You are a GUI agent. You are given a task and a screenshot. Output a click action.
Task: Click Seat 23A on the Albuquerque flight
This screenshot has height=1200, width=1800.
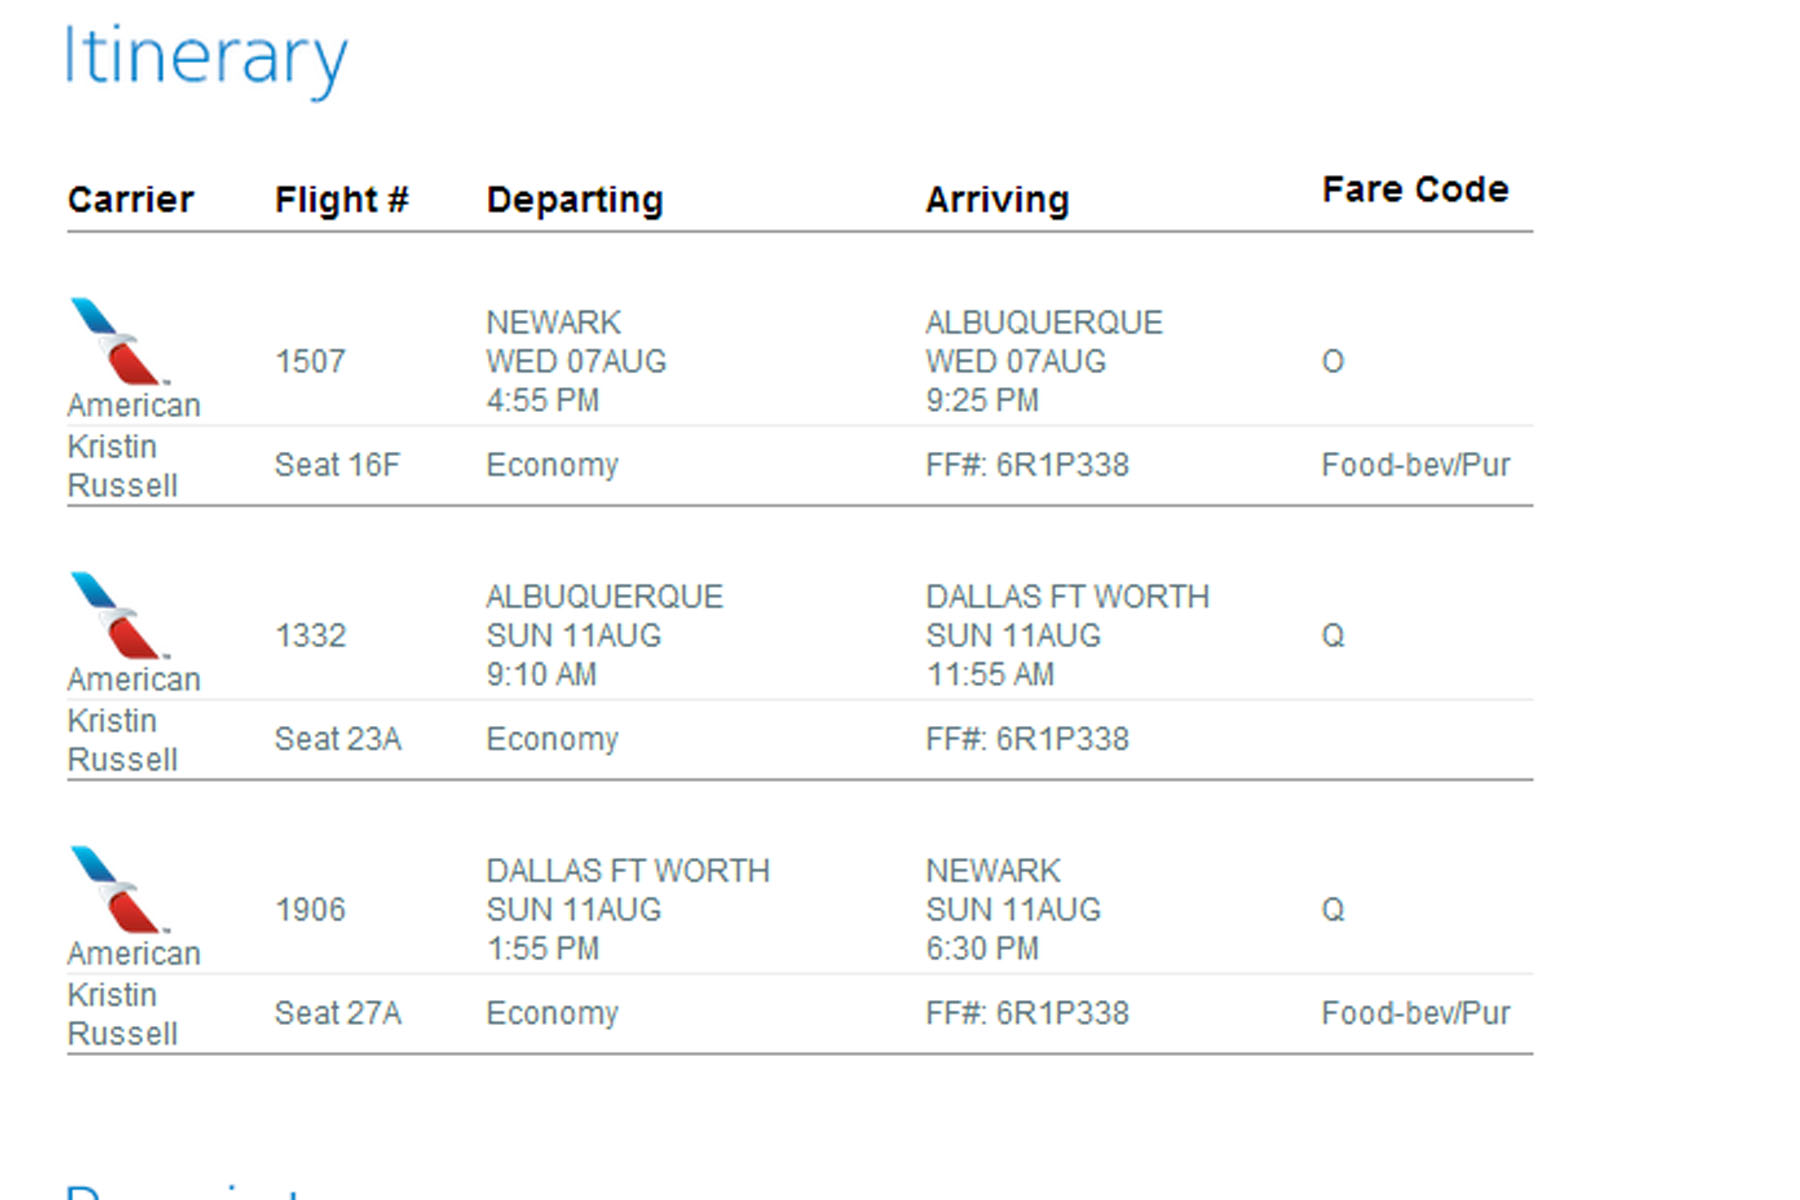(338, 739)
